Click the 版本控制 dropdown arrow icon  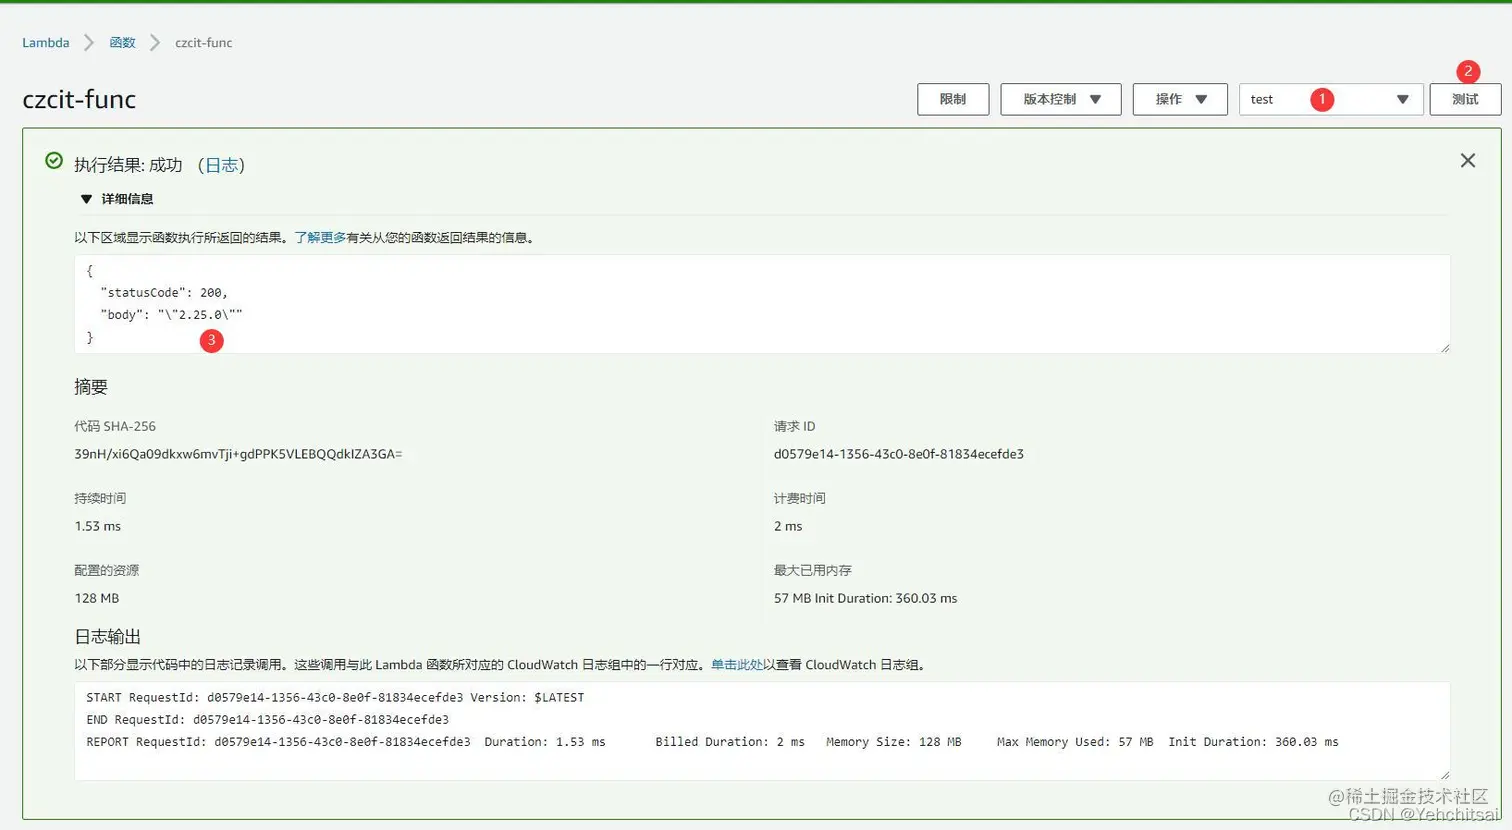tap(1095, 99)
